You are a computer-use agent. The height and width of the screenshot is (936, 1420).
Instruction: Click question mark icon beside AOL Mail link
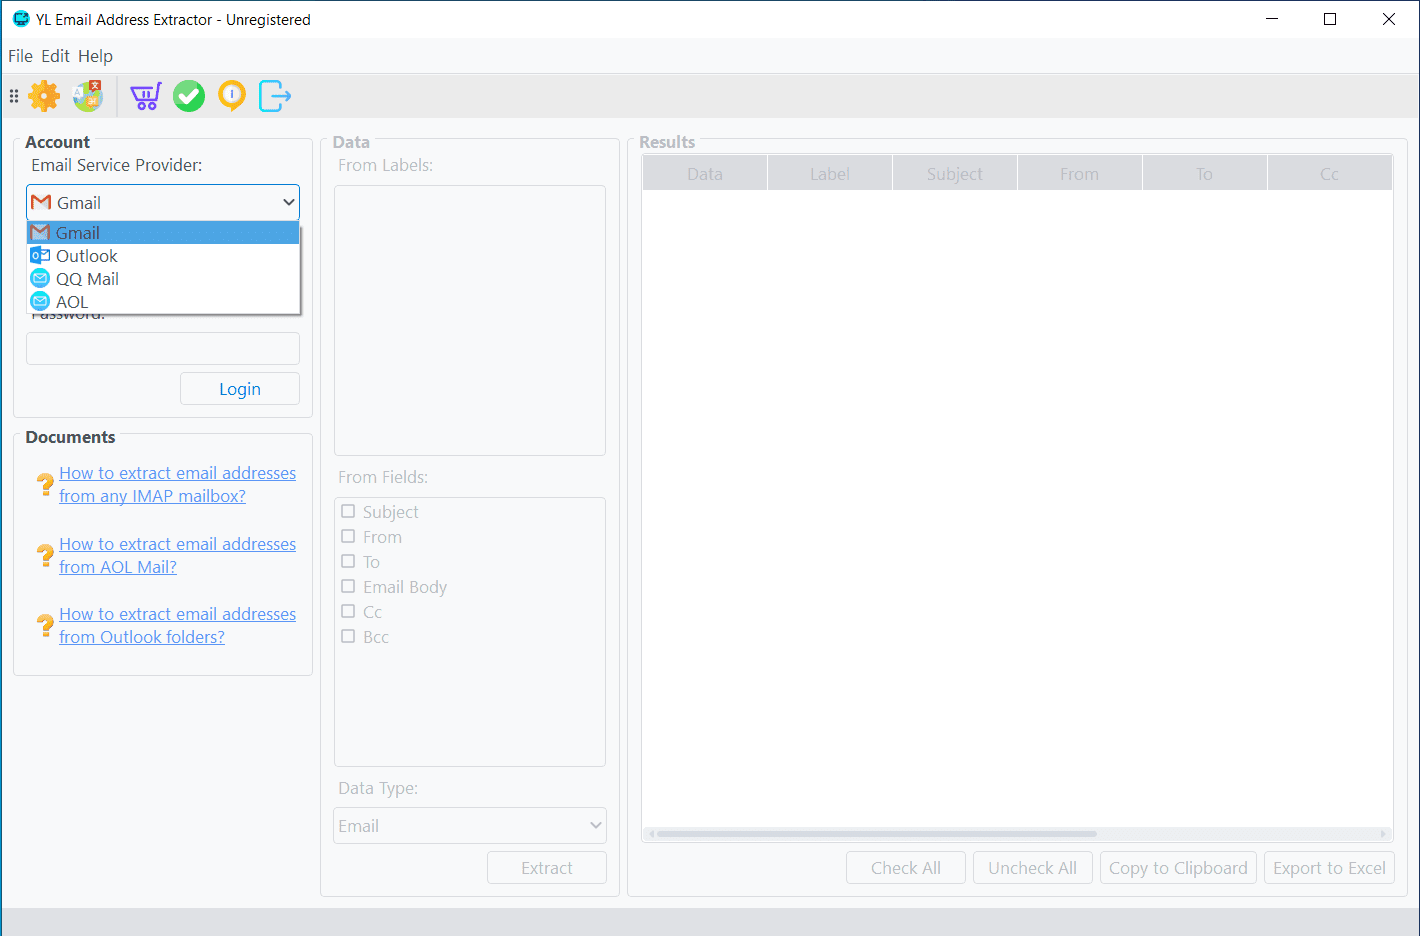click(45, 556)
